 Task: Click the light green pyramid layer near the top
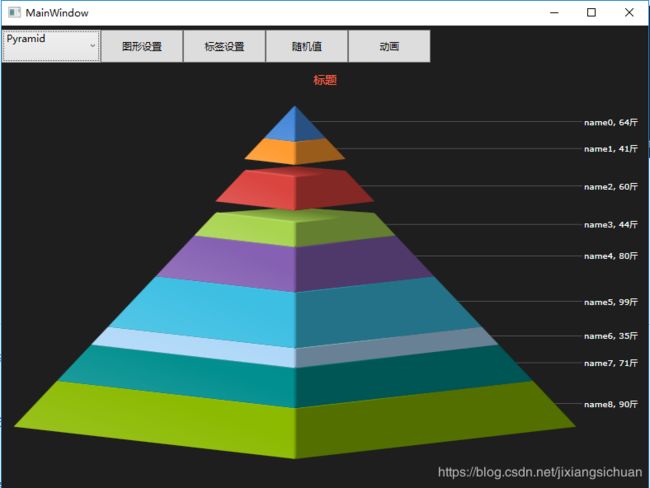tap(295, 229)
